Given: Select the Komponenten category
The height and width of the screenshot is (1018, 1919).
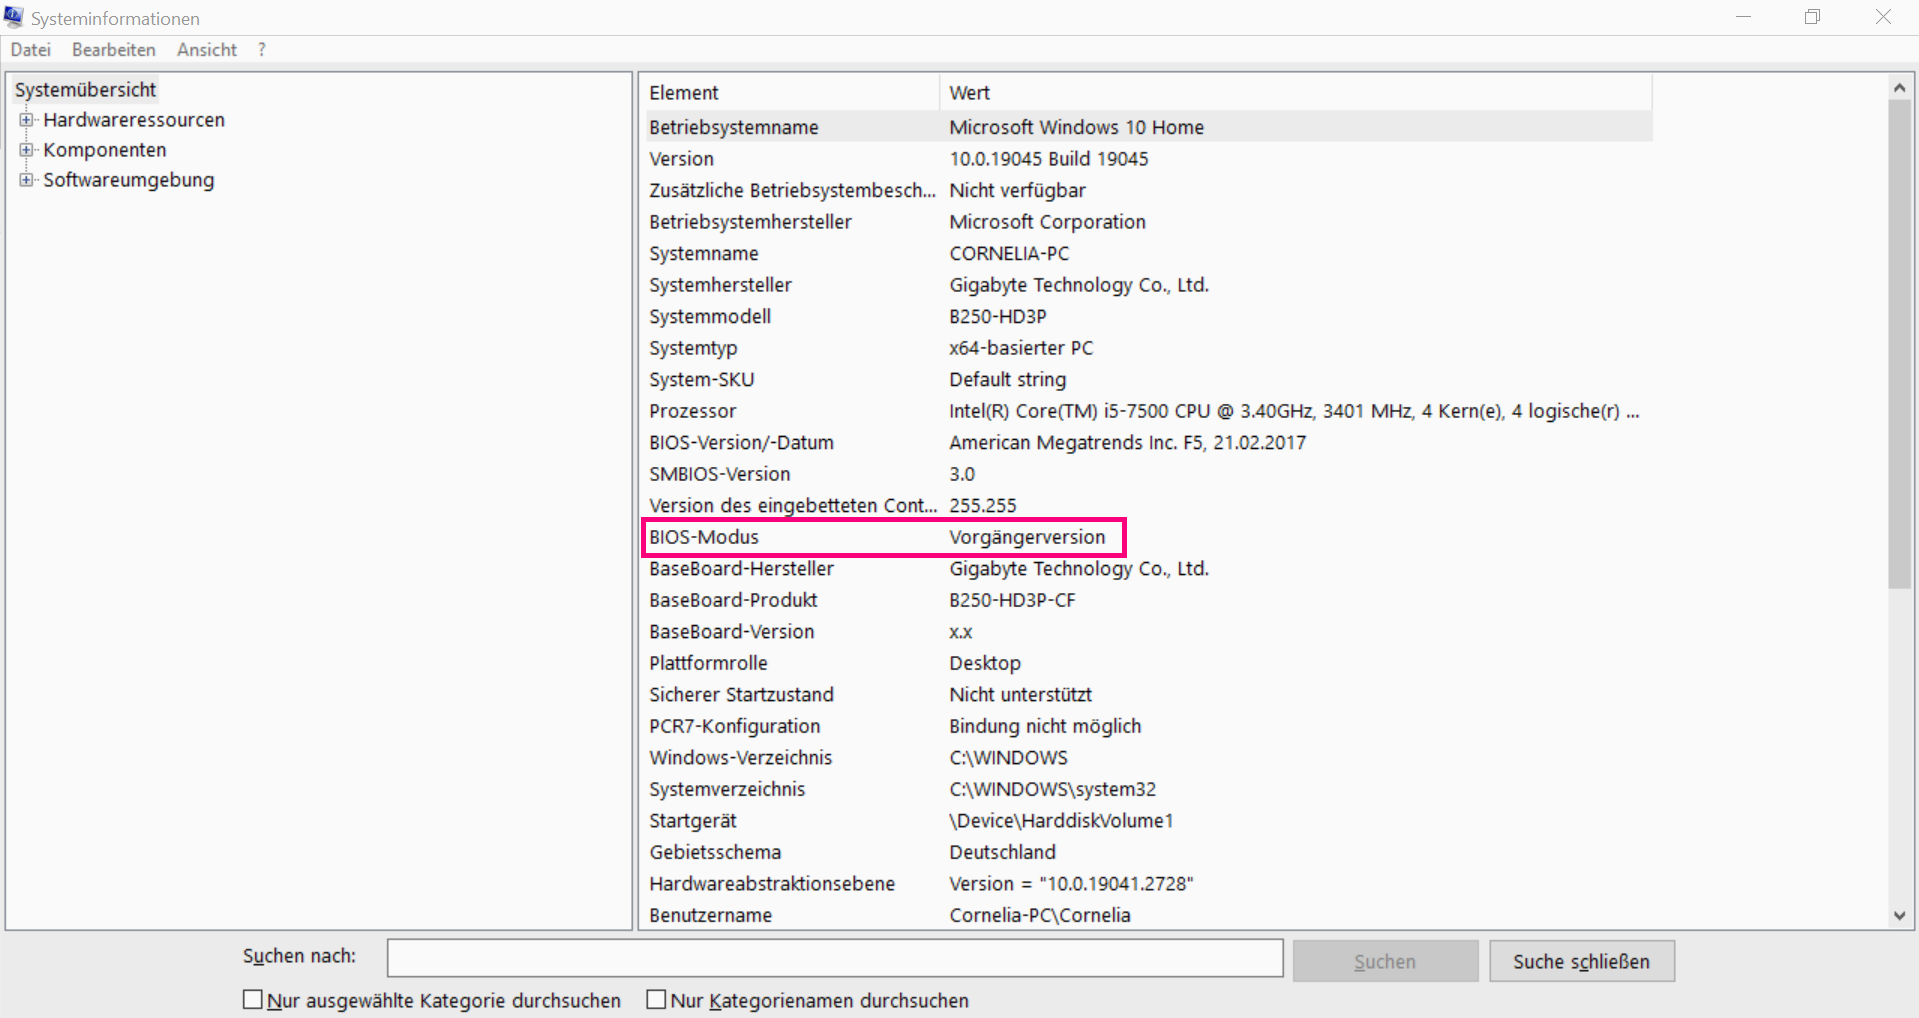Looking at the screenshot, I should click(x=105, y=150).
